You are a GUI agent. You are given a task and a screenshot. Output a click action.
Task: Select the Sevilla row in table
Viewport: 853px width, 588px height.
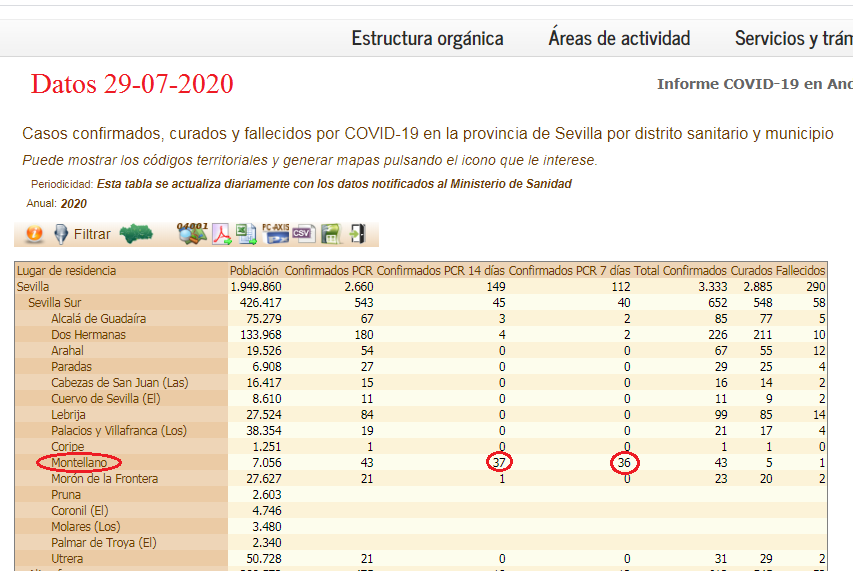point(35,287)
